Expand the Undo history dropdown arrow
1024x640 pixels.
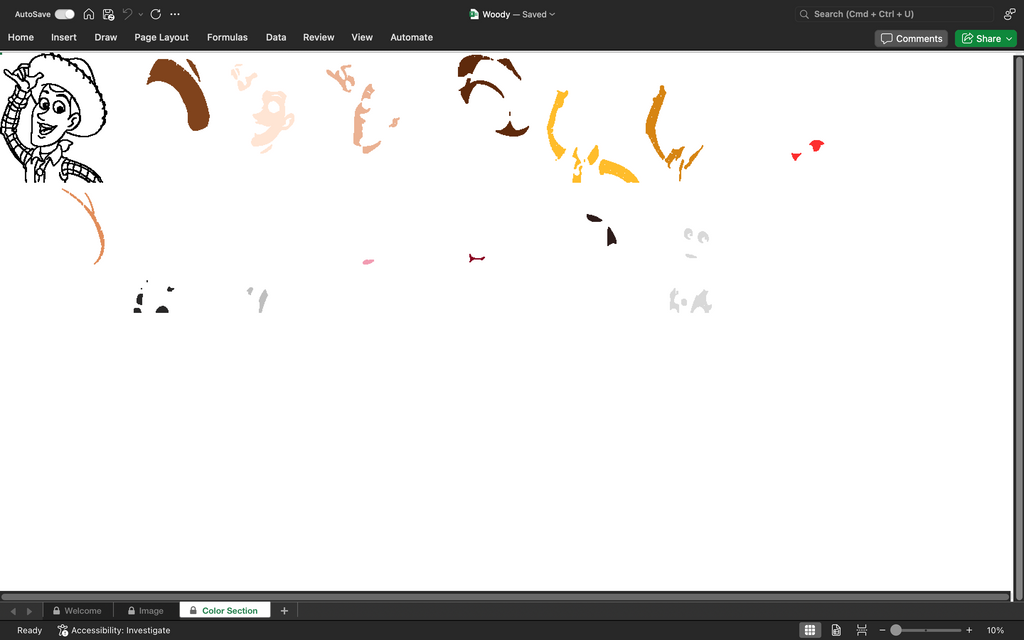[x=140, y=14]
